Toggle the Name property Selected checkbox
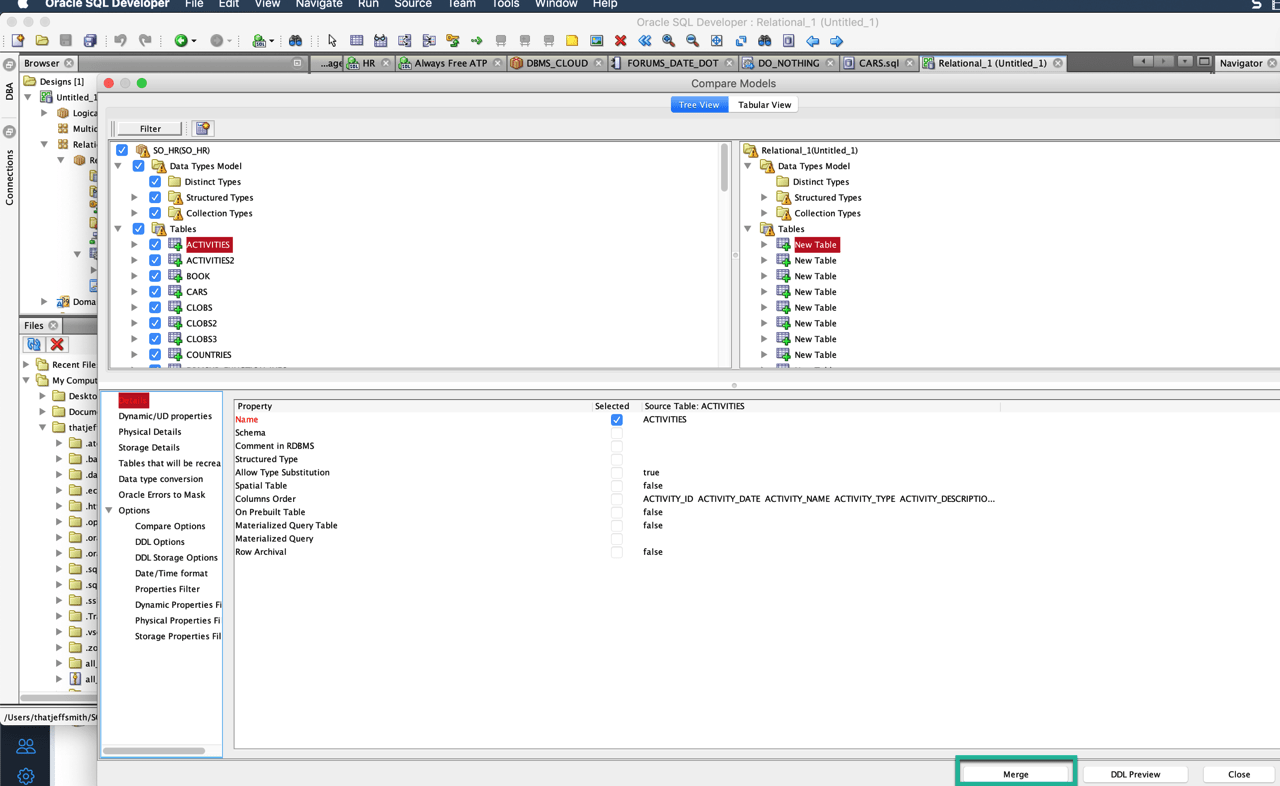This screenshot has height=786, width=1280. (616, 419)
